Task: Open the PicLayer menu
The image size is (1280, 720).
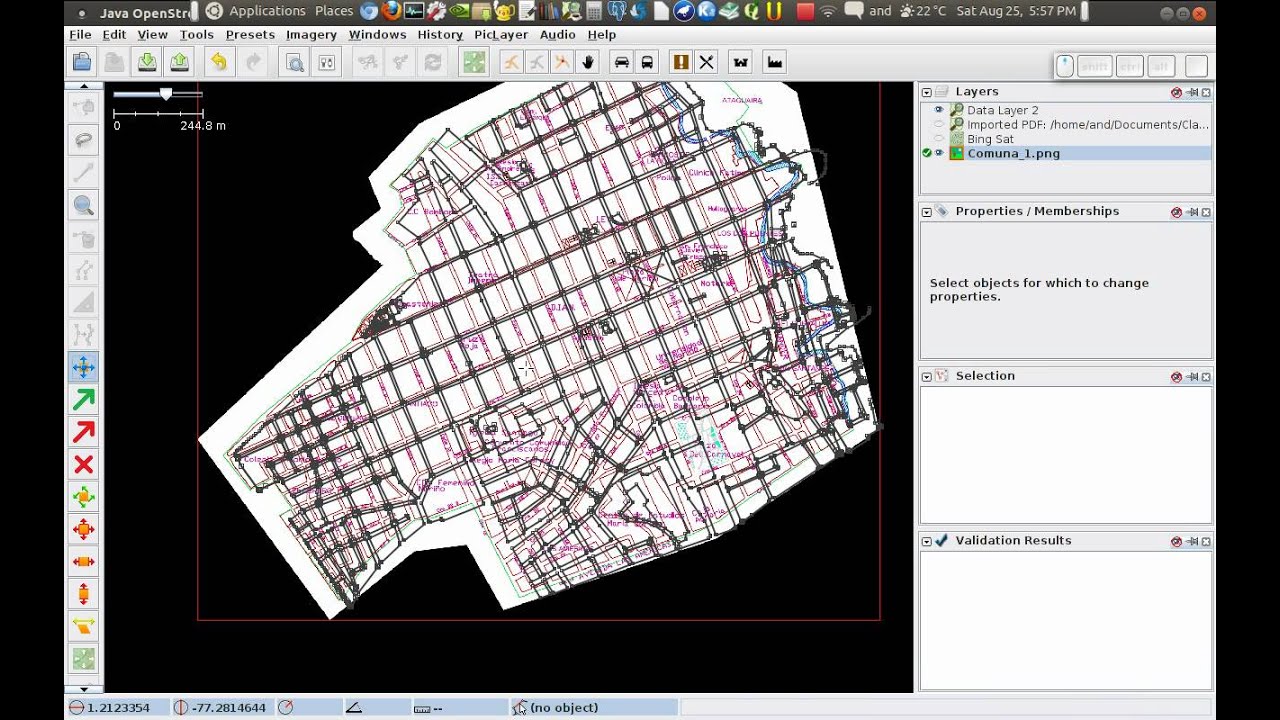Action: pos(501,34)
